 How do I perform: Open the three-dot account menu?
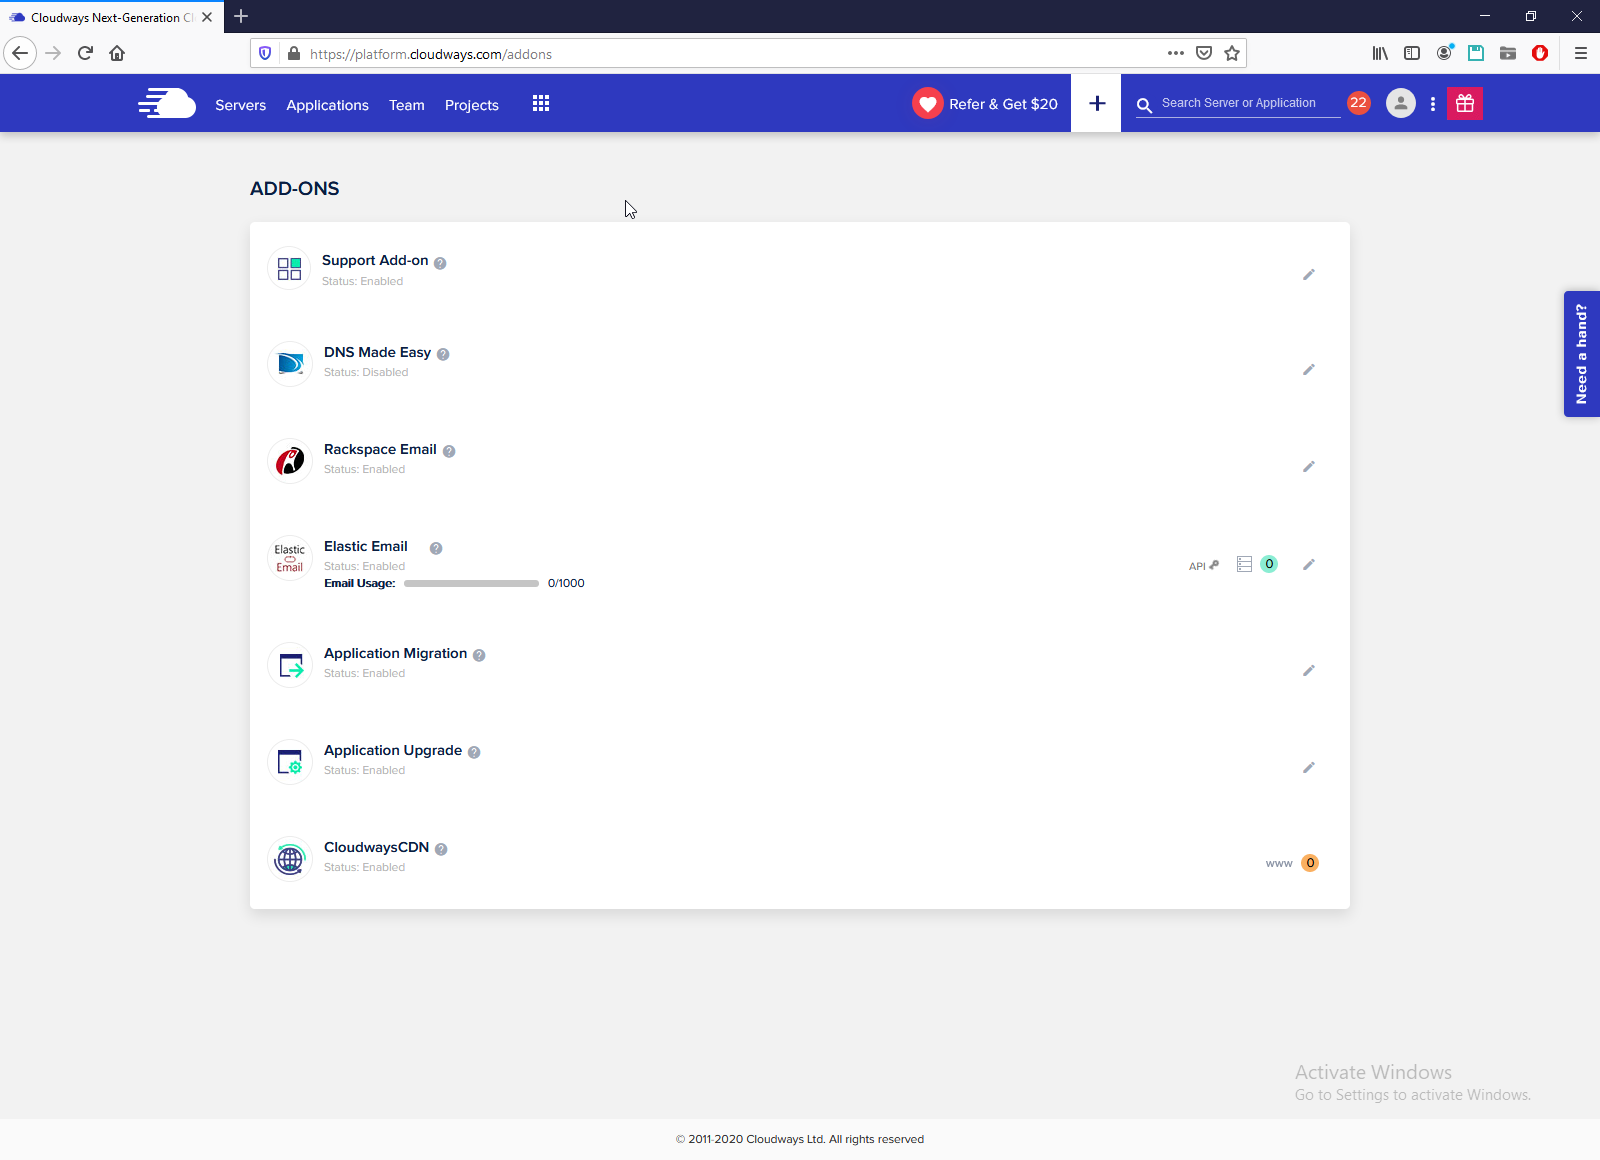[x=1433, y=103]
